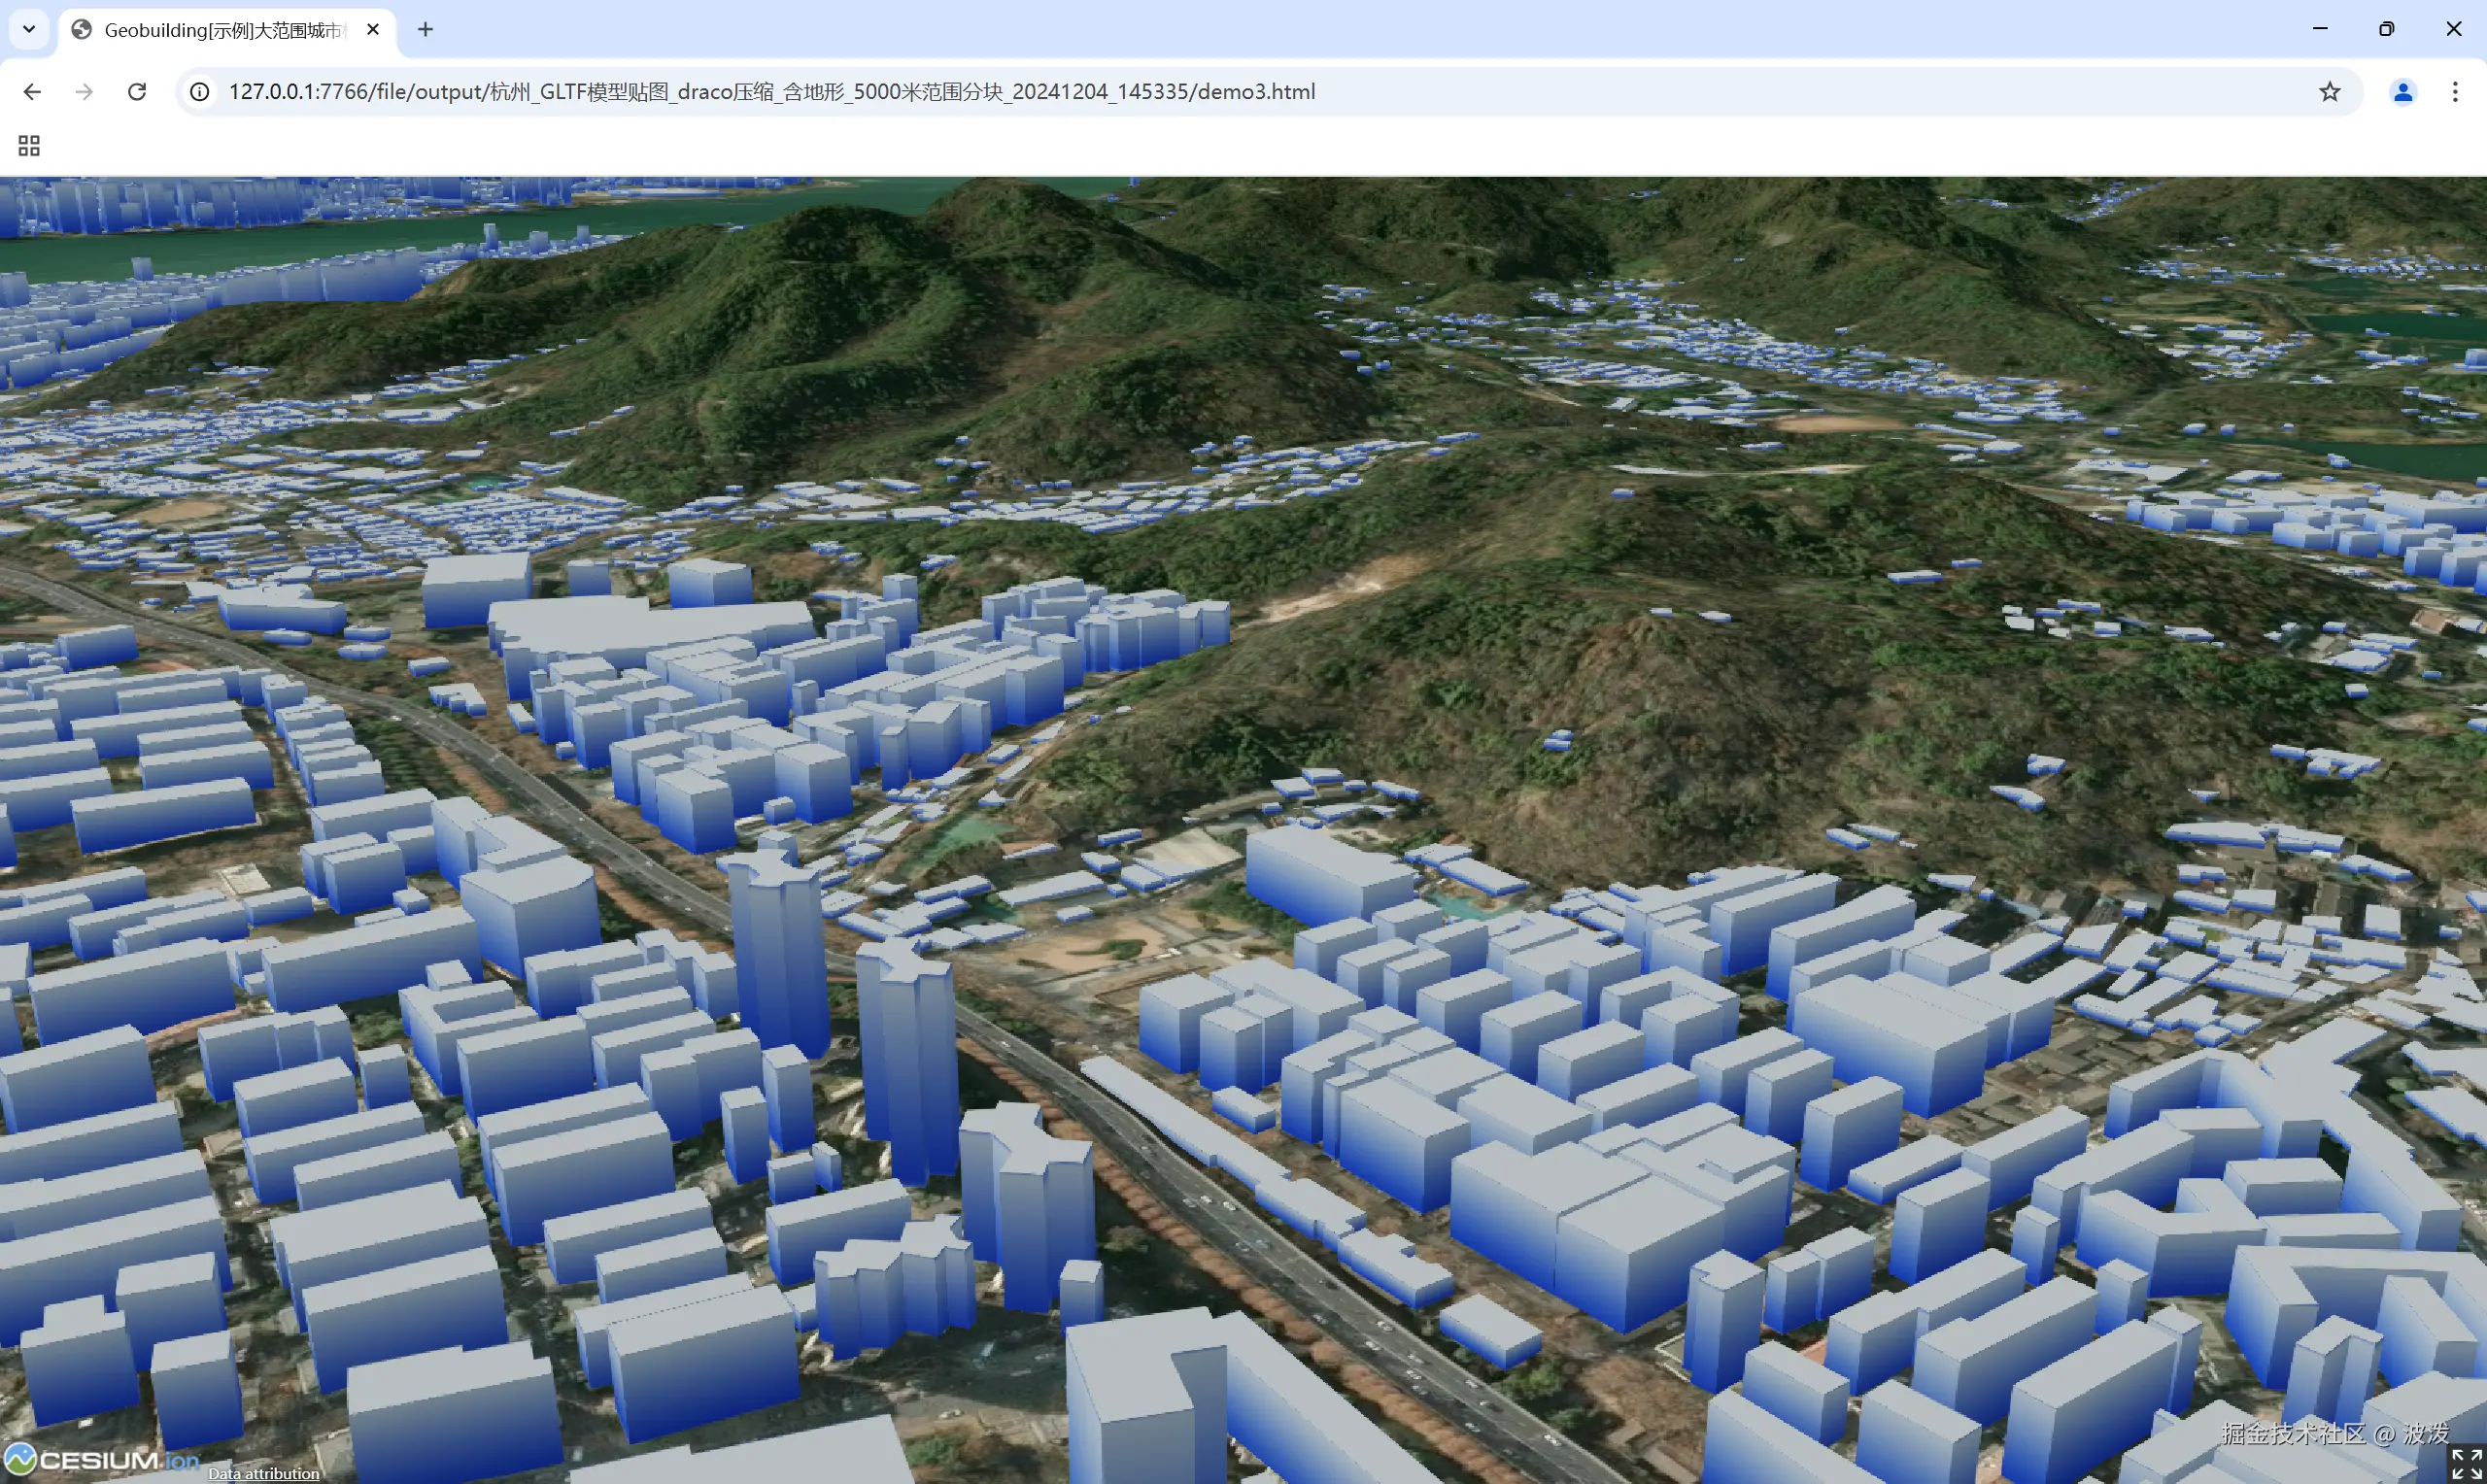Open the Data attribution link
The image size is (2487, 1484).
[264, 1473]
